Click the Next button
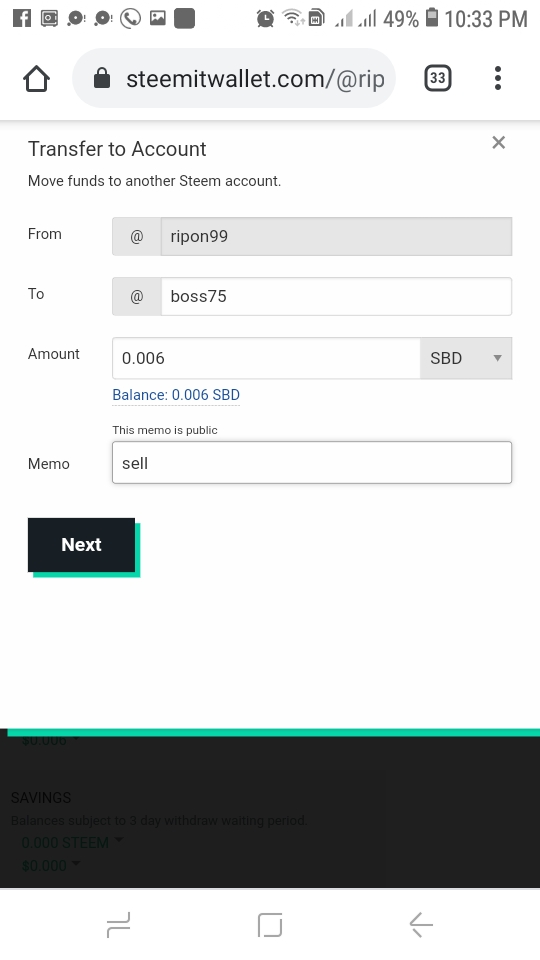This screenshot has width=540, height=960. coord(81,545)
